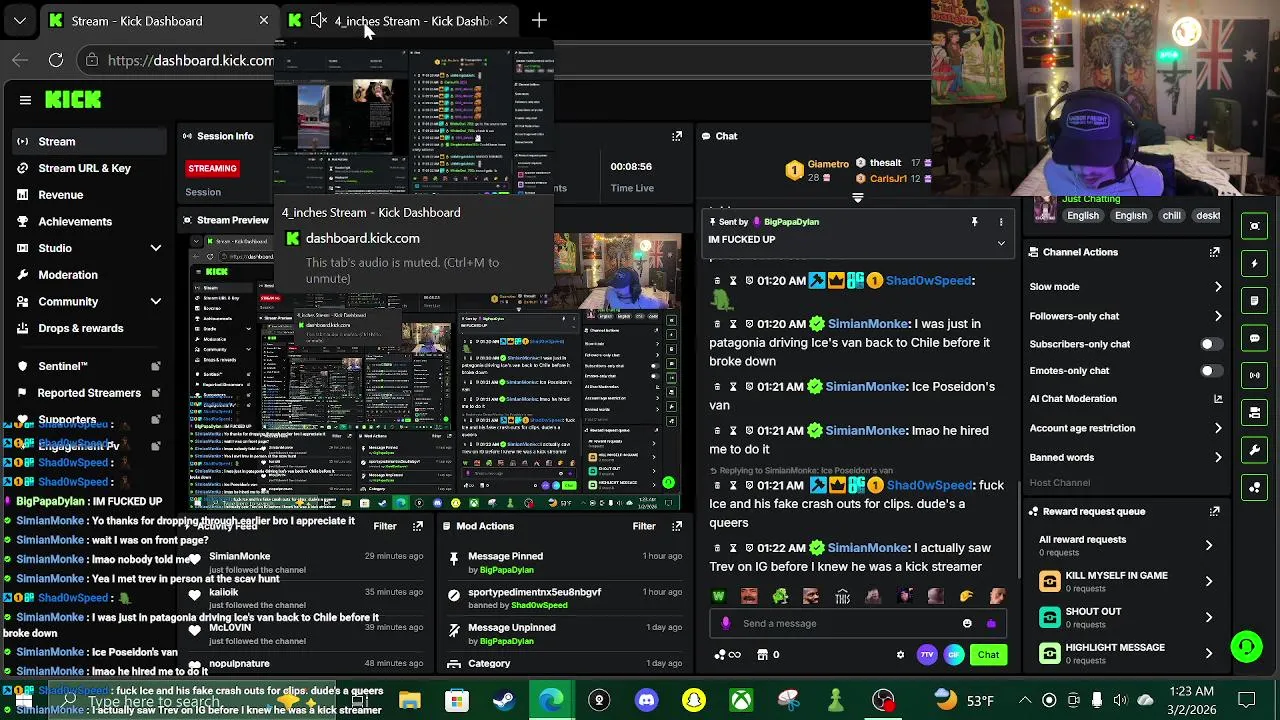This screenshot has height=720, width=1280.
Task: Open Followers-only chat settings
Action: coord(1126,316)
